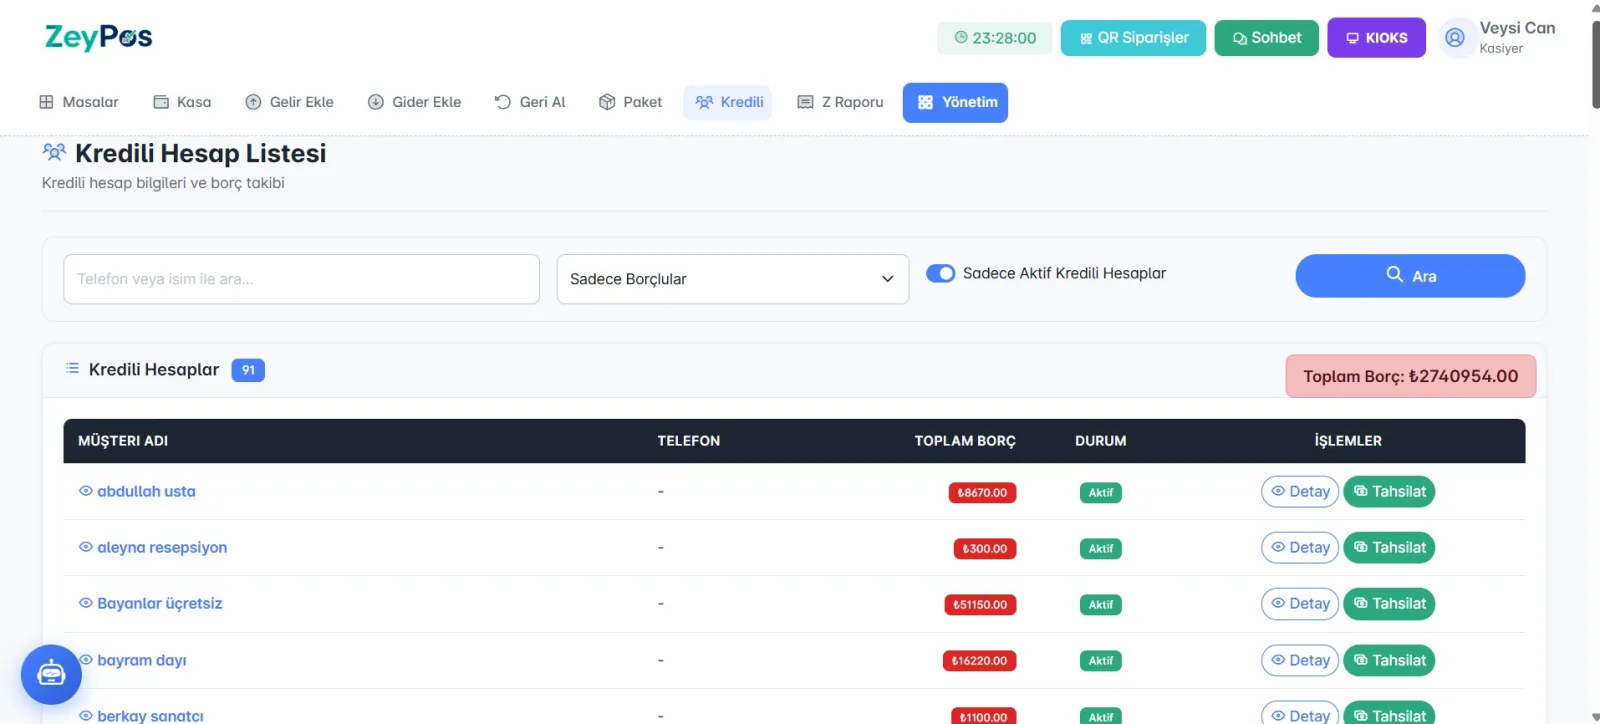
Task: Click the phone or name search field
Action: point(301,279)
